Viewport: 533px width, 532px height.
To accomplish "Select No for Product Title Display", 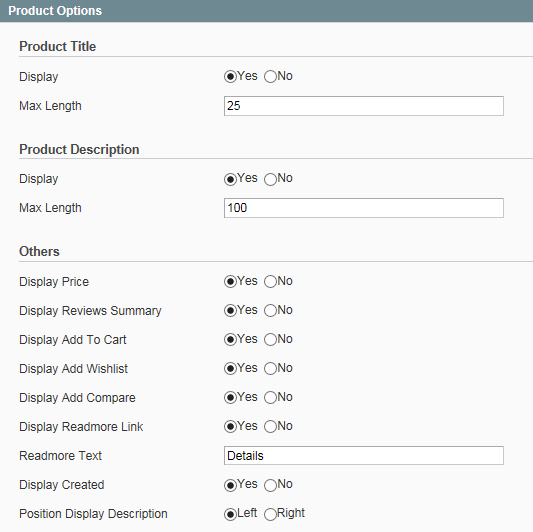I will [270, 76].
